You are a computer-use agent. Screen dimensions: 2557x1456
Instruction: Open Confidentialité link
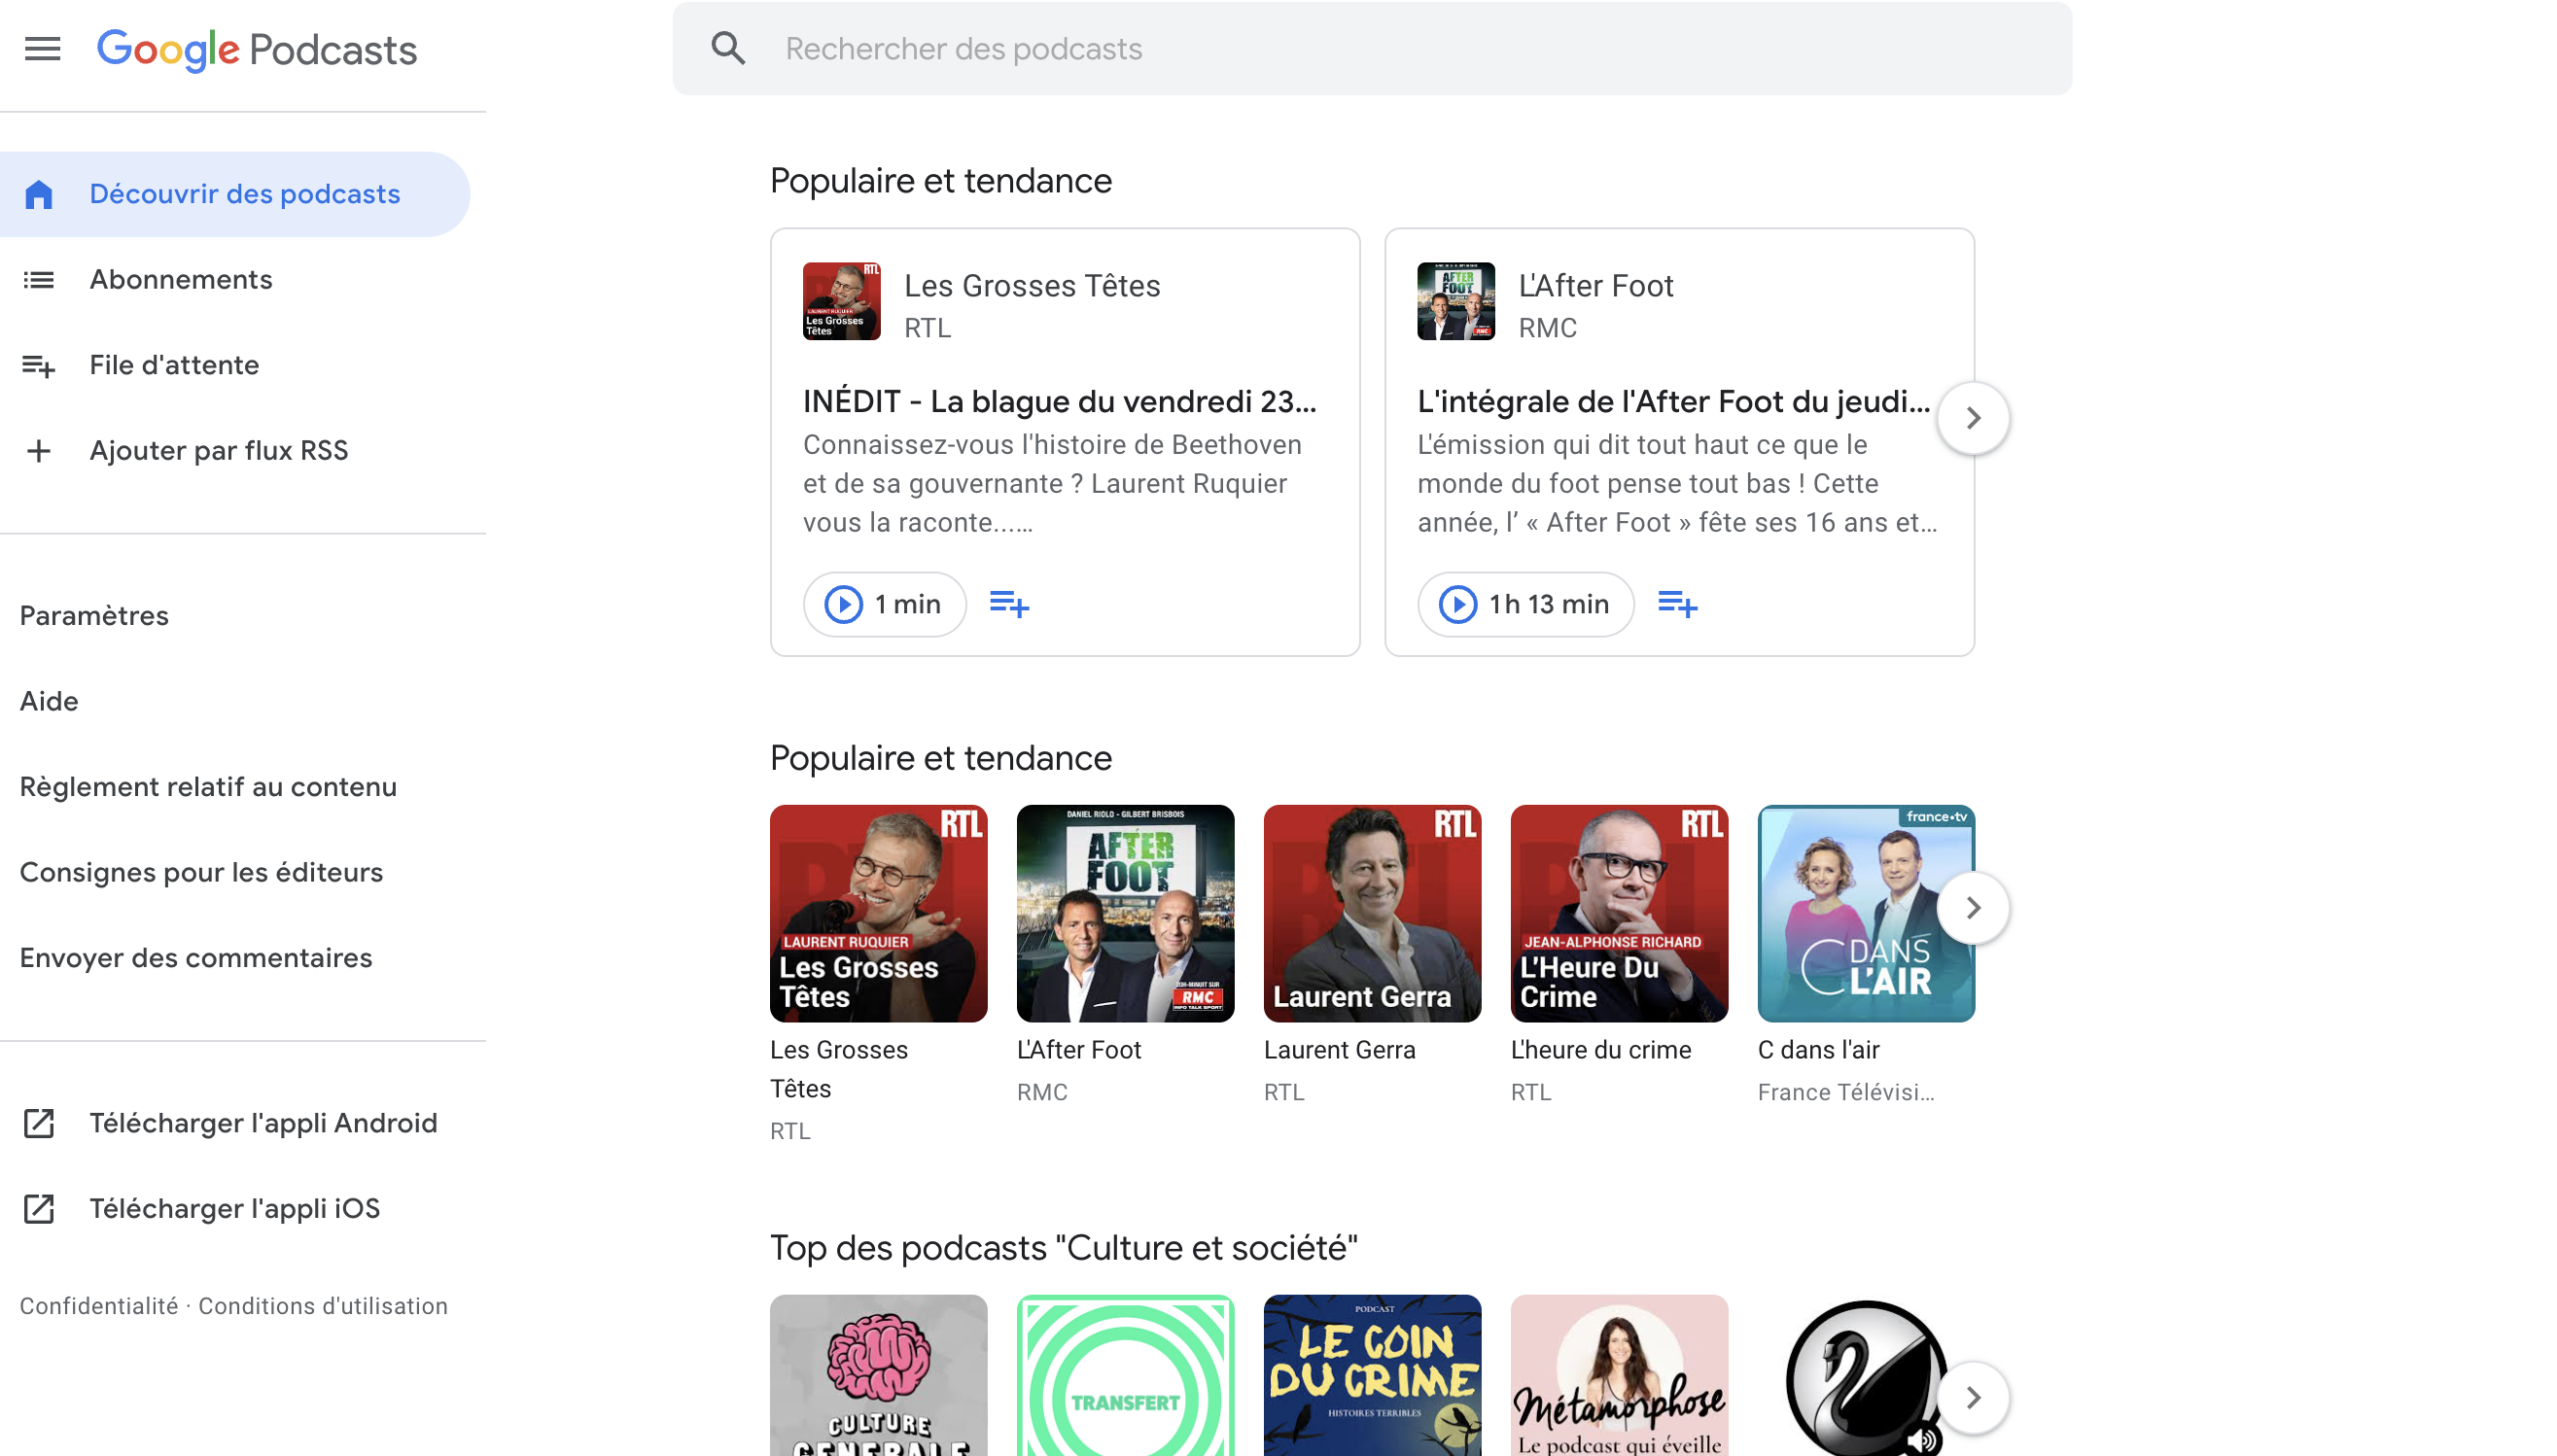click(99, 1306)
